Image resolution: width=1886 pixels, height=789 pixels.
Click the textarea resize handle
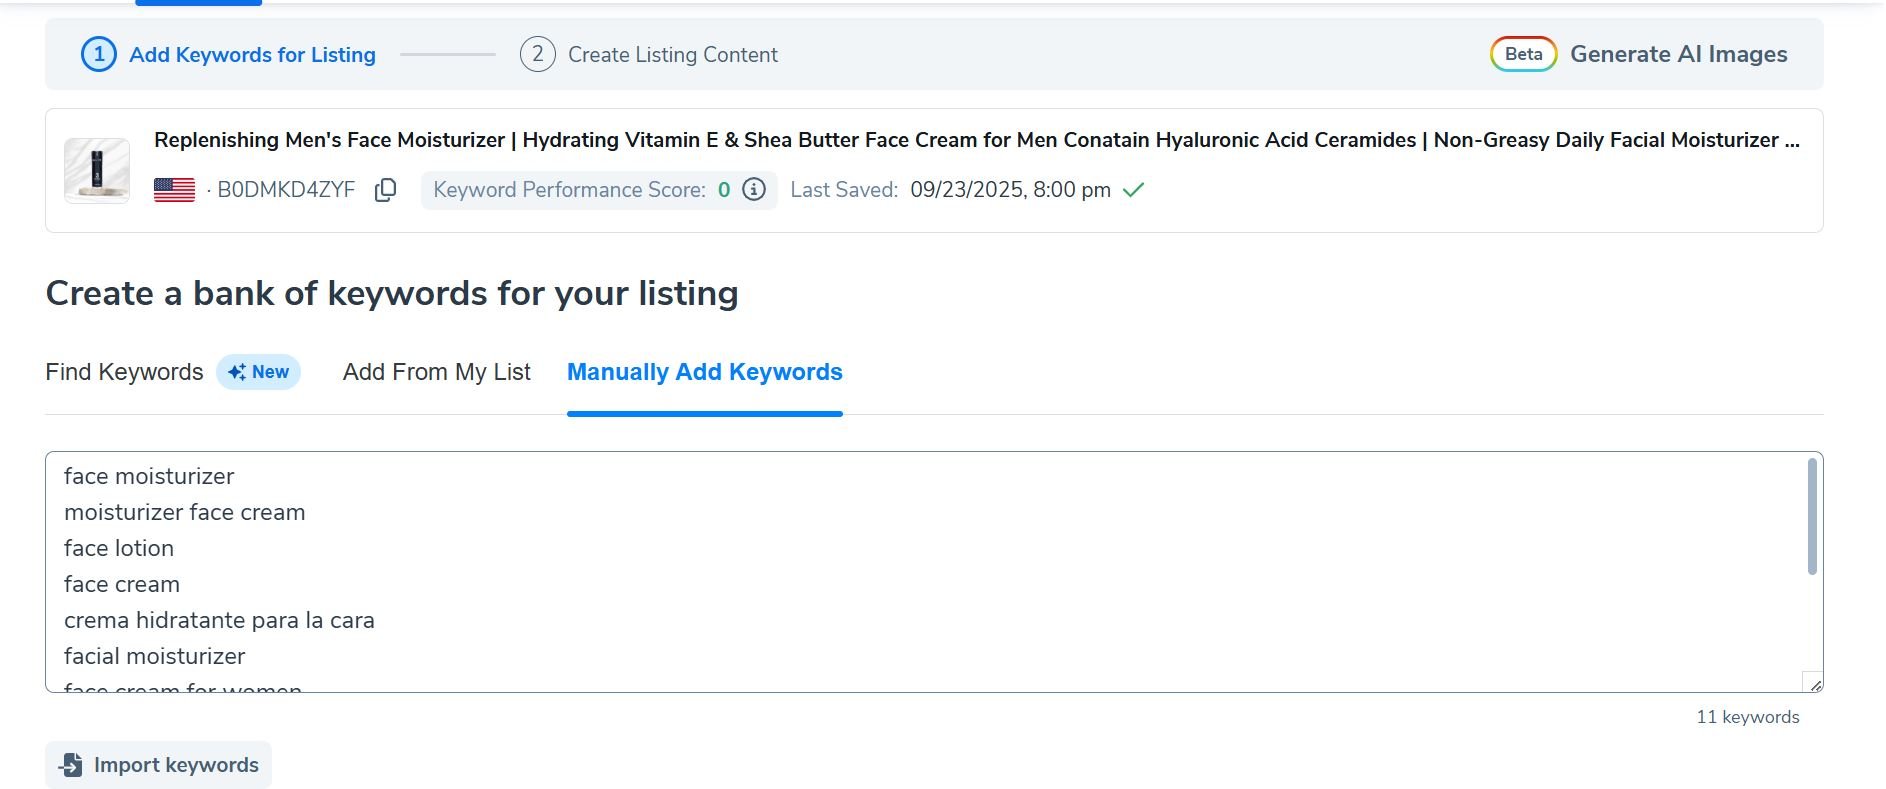tap(1815, 684)
